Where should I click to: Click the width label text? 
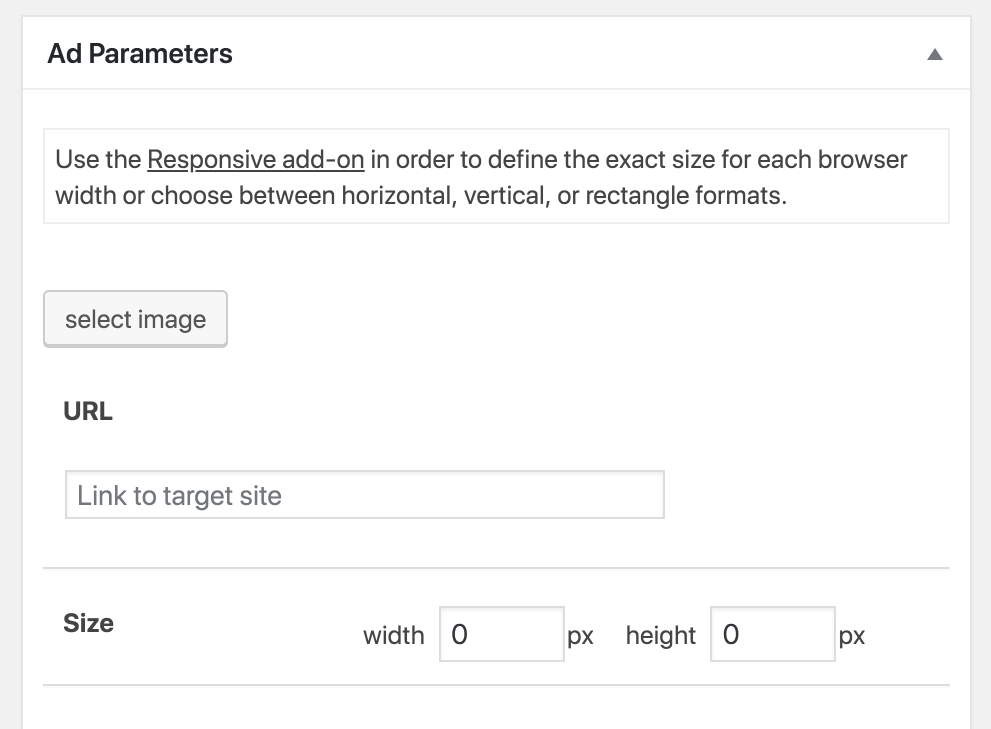pyautogui.click(x=393, y=636)
